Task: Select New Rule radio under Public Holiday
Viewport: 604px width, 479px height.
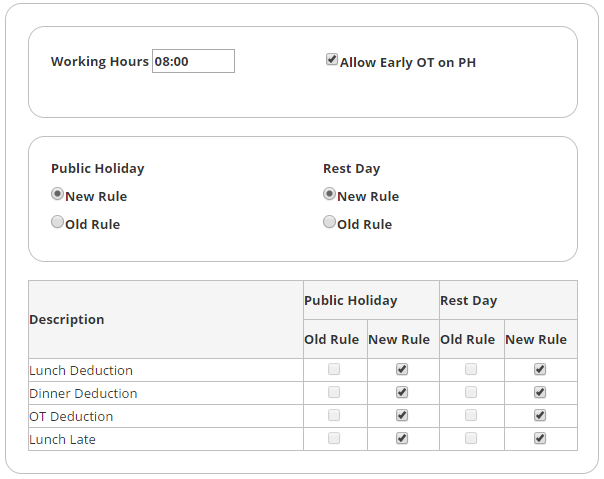Action: 57,194
